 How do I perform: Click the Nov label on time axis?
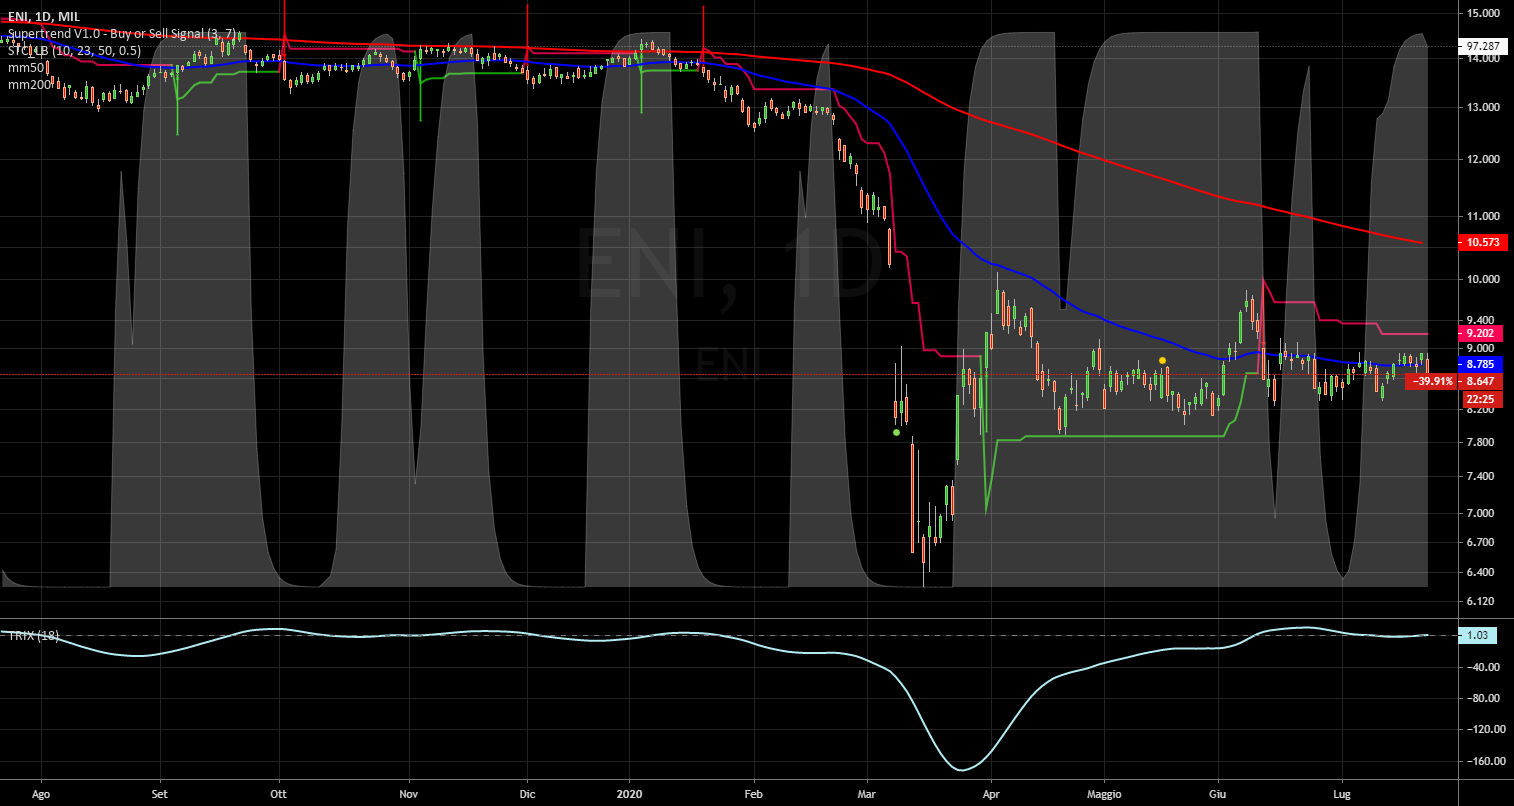tap(408, 795)
